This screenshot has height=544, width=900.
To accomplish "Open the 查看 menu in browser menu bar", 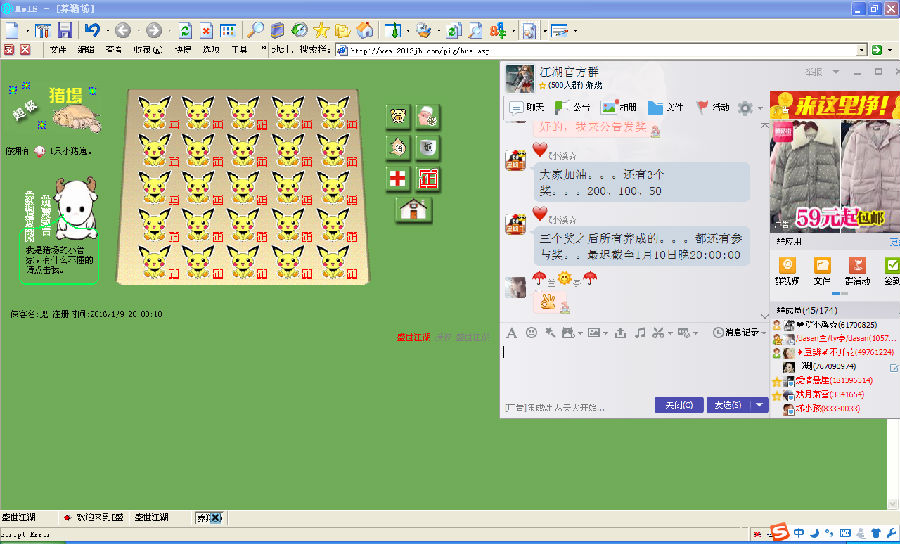I will (114, 50).
